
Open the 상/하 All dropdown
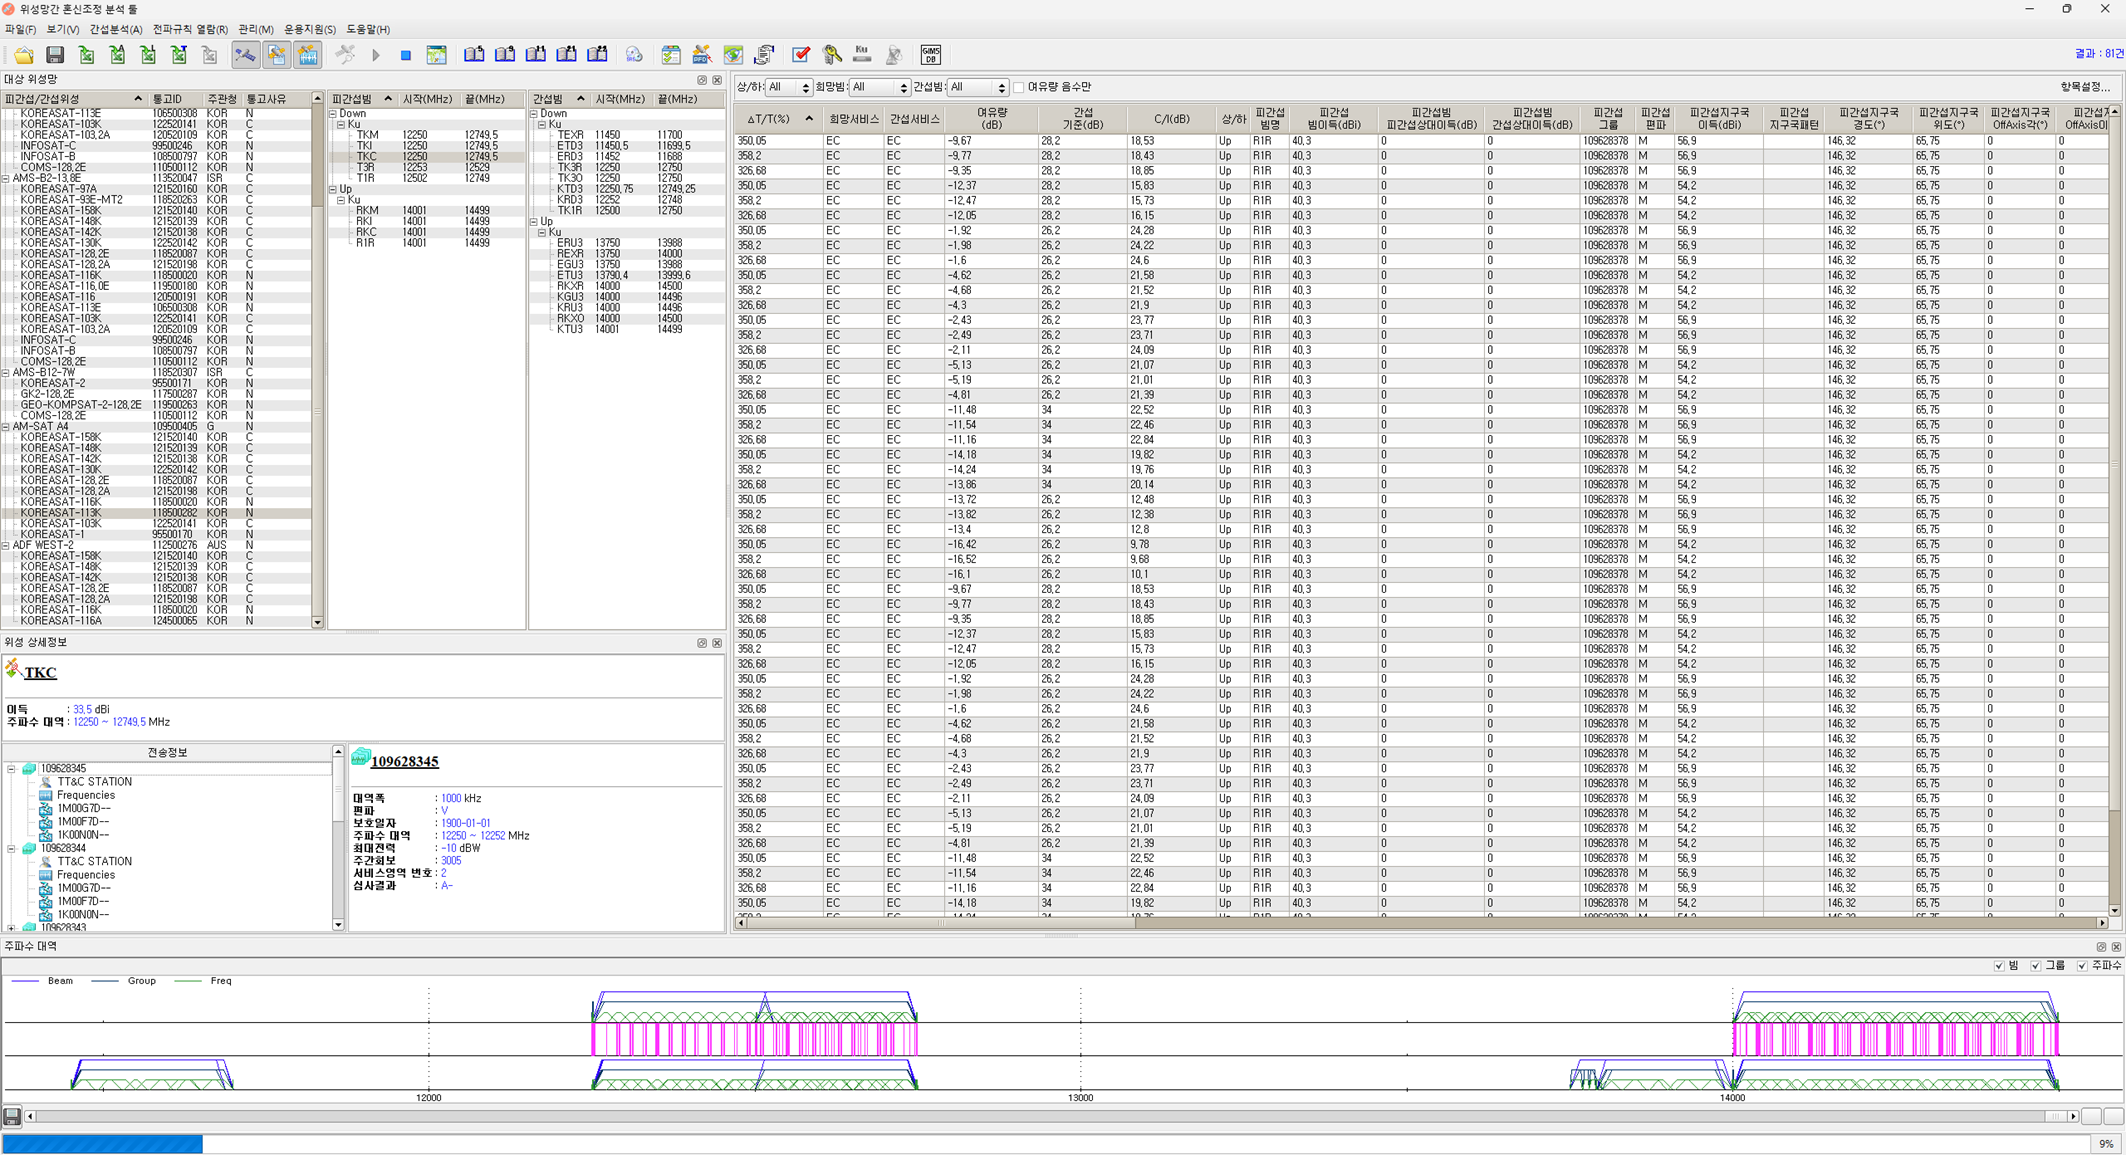pyautogui.click(x=789, y=88)
